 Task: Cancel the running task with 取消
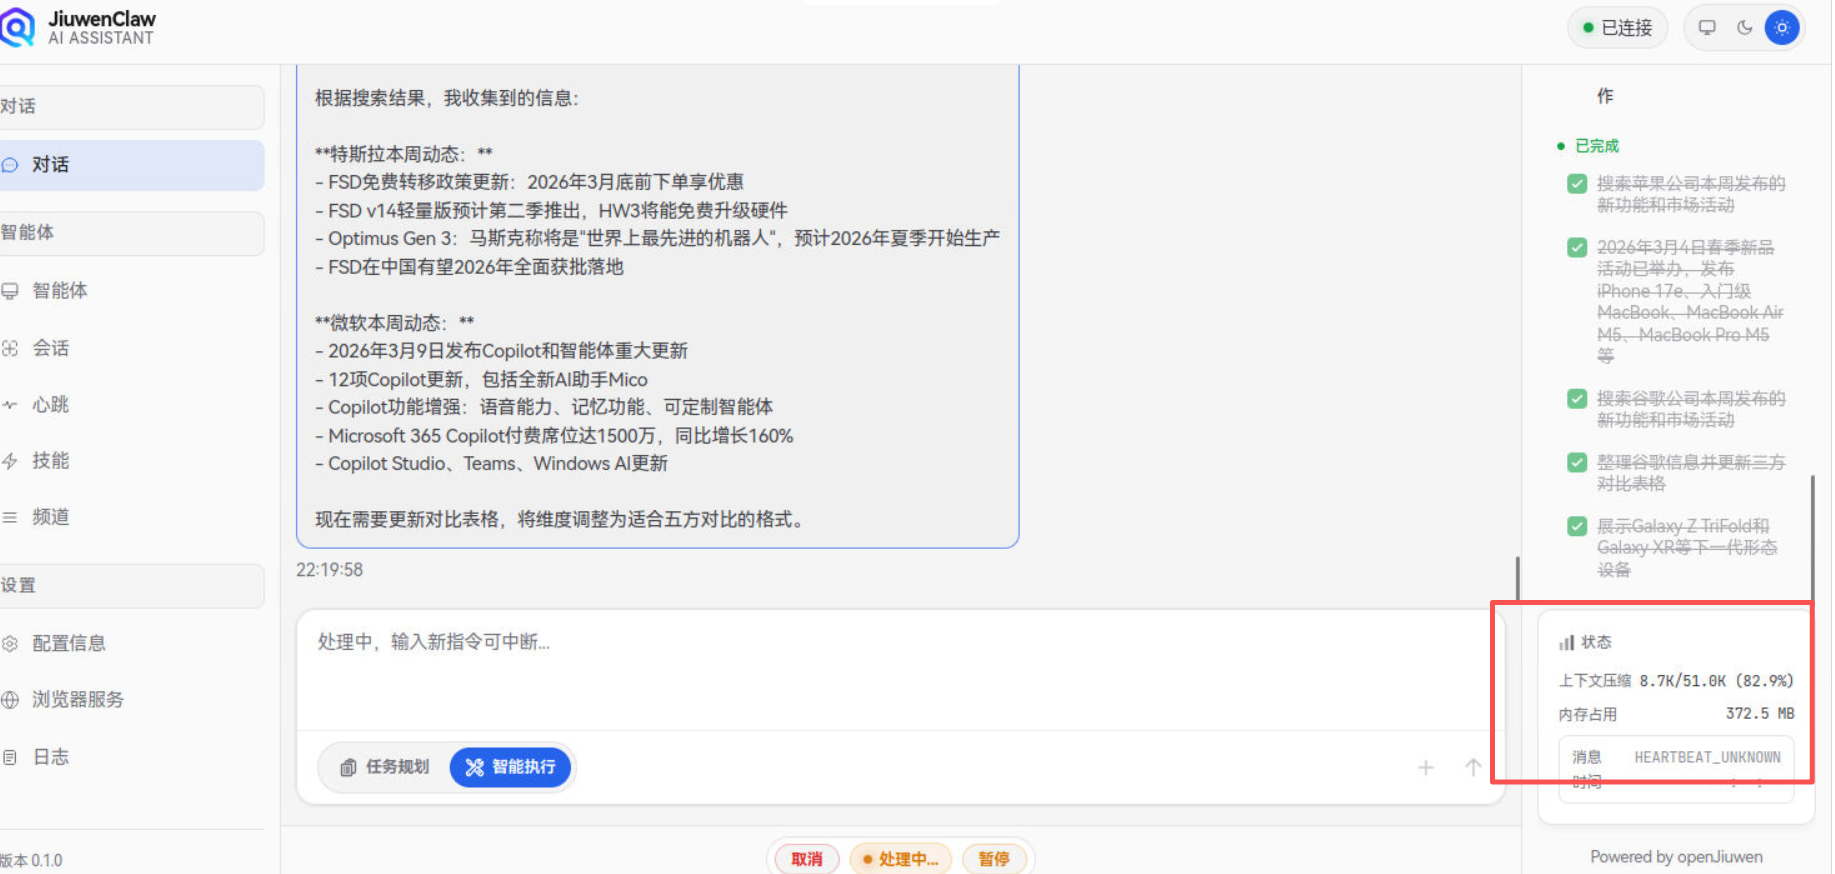tap(806, 859)
